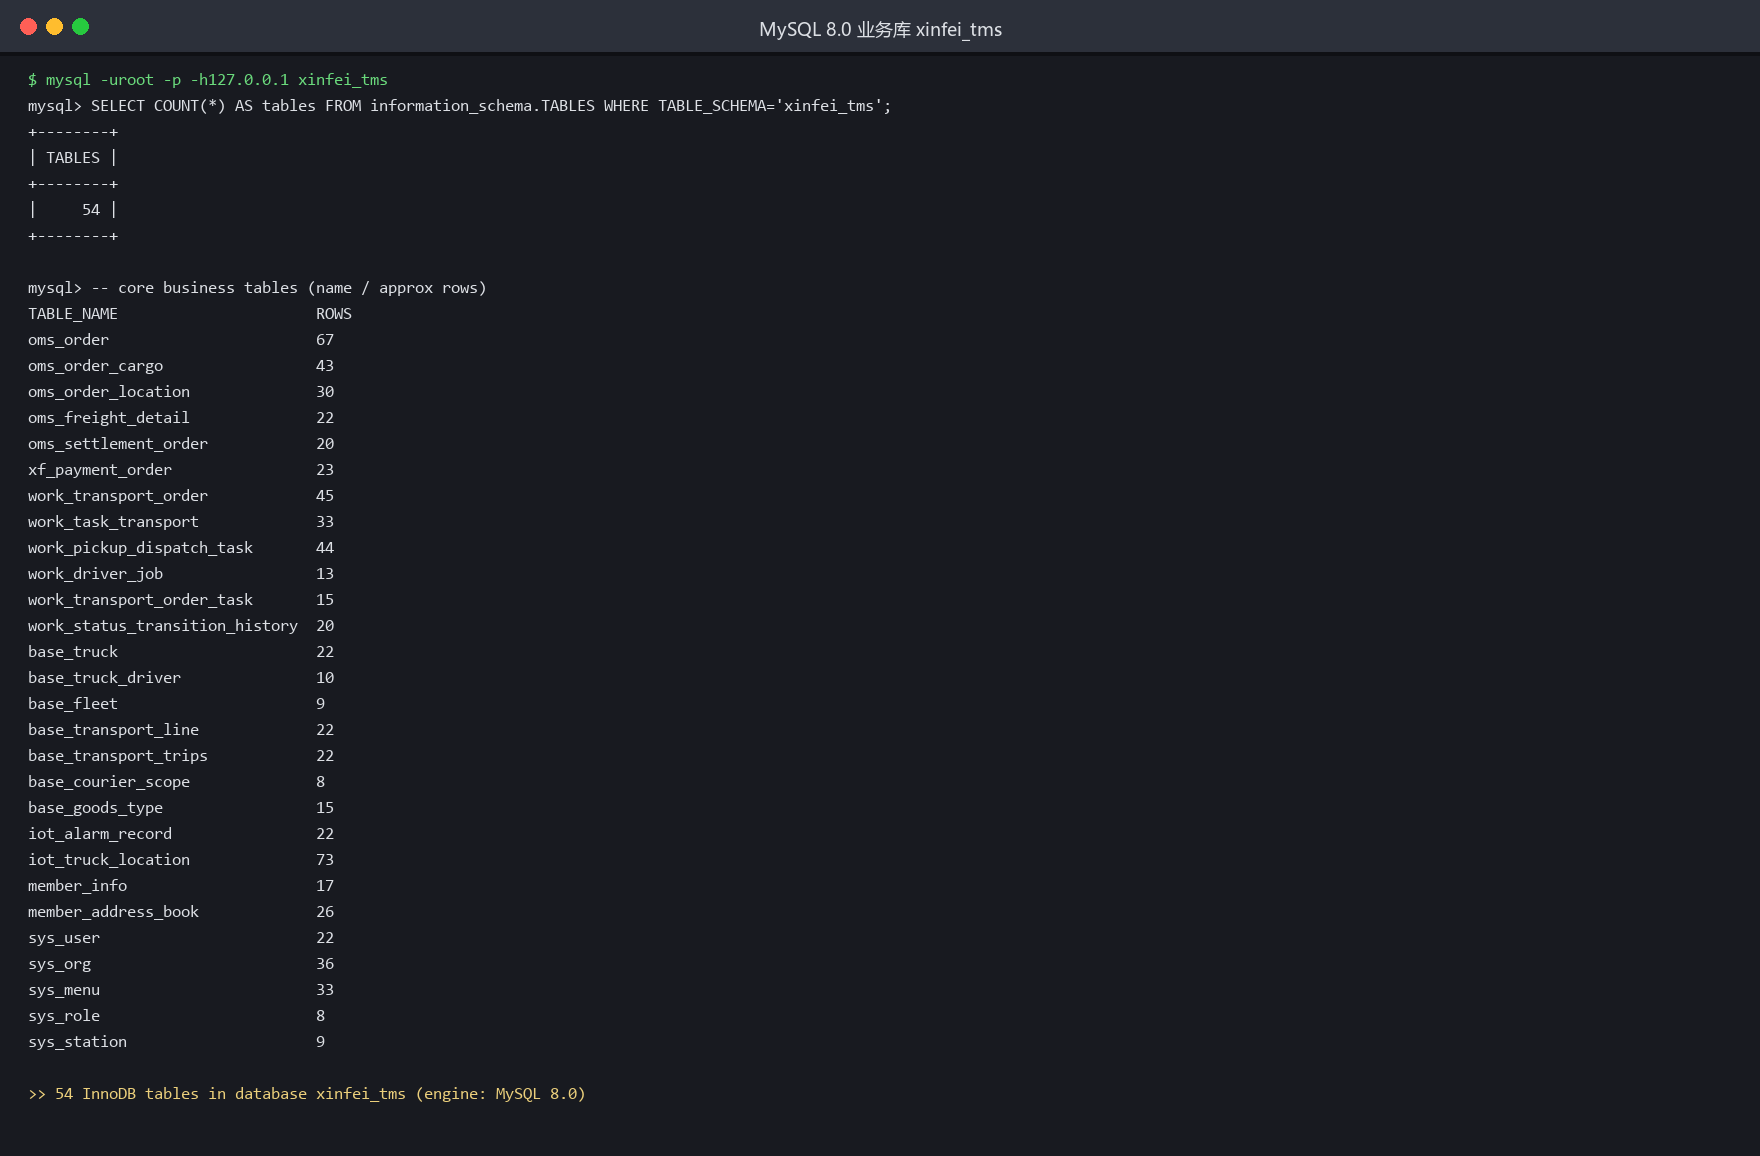Click the oms_freight_detail table row
Image resolution: width=1760 pixels, height=1156 pixels.
click(x=181, y=418)
